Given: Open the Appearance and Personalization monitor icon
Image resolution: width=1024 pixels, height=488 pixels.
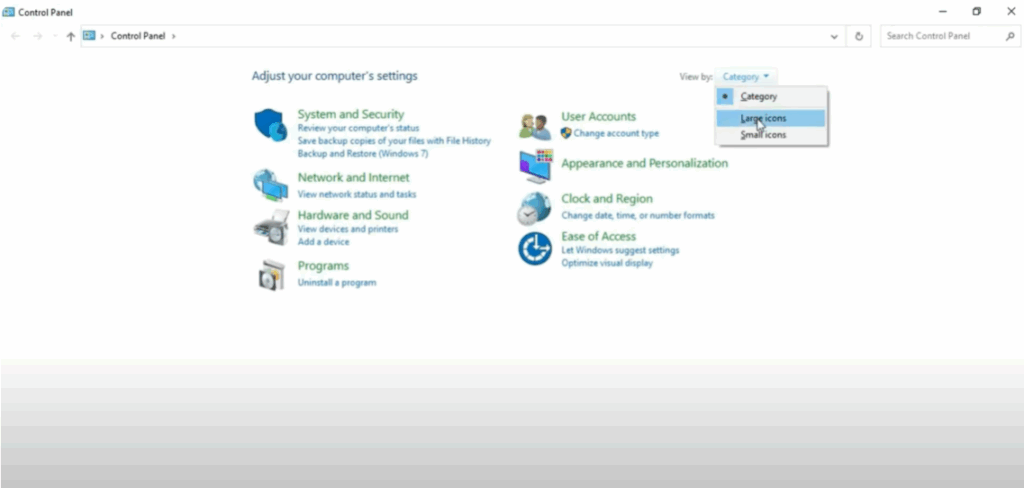Looking at the screenshot, I should pos(535,166).
